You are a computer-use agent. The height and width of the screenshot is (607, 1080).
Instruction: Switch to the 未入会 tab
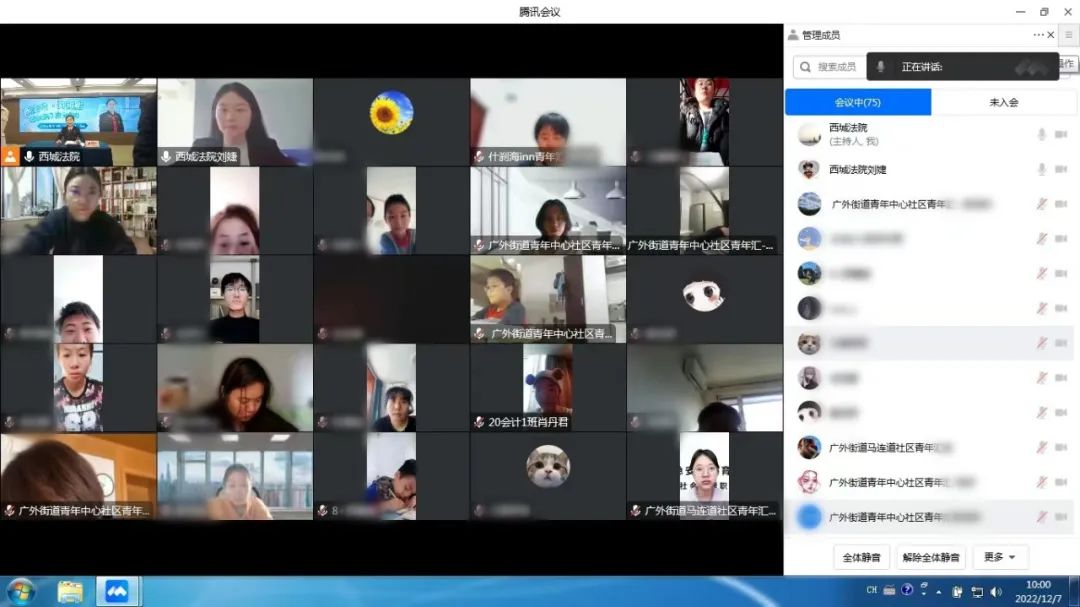tap(1004, 102)
